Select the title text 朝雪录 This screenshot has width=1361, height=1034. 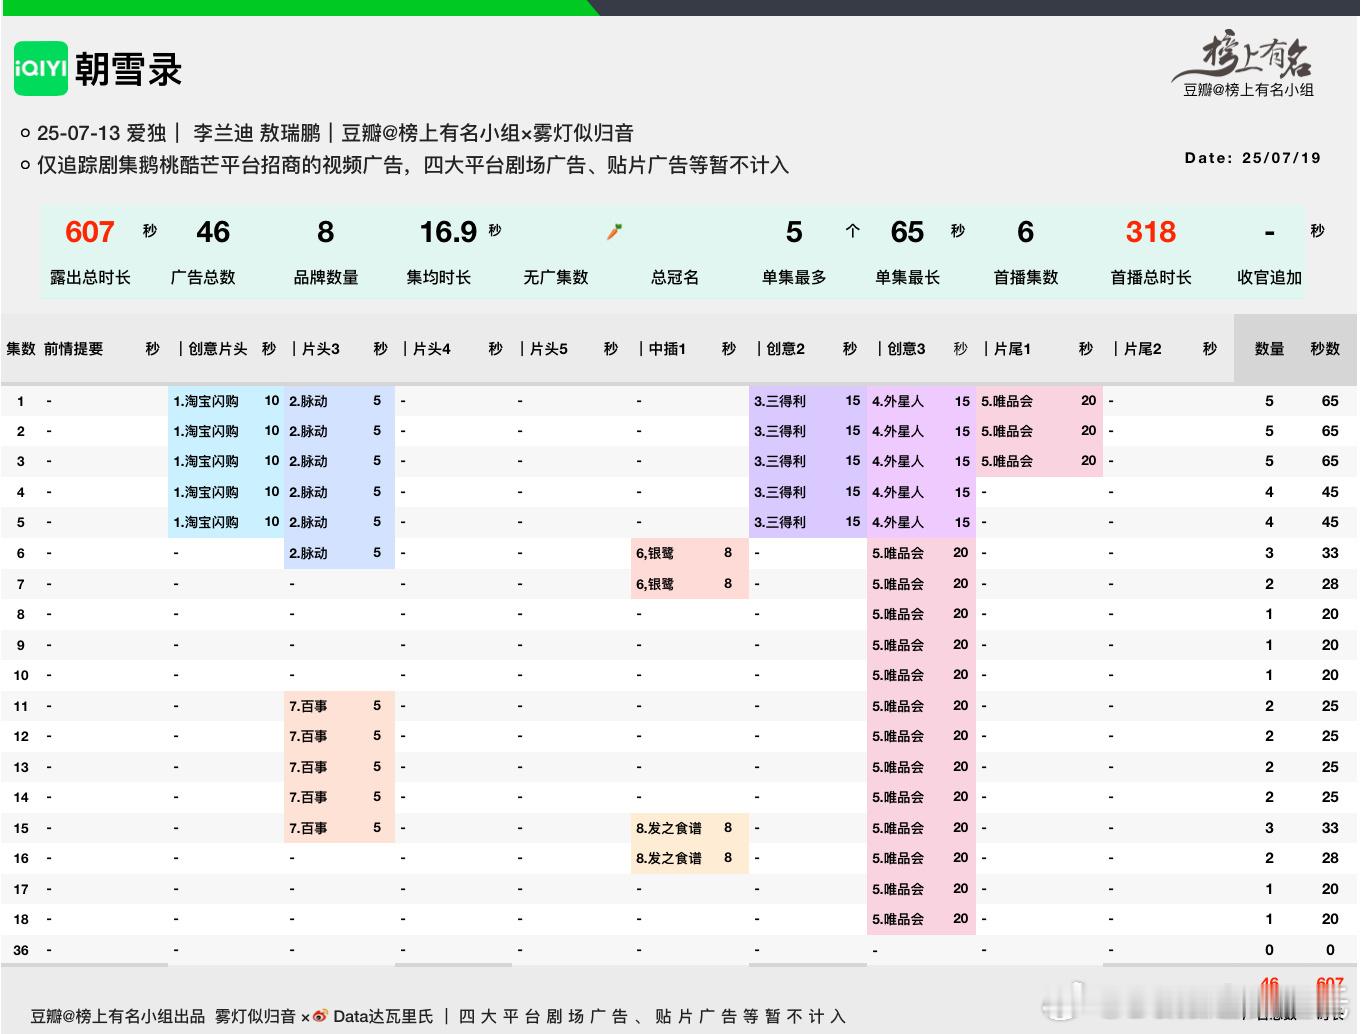tap(128, 70)
